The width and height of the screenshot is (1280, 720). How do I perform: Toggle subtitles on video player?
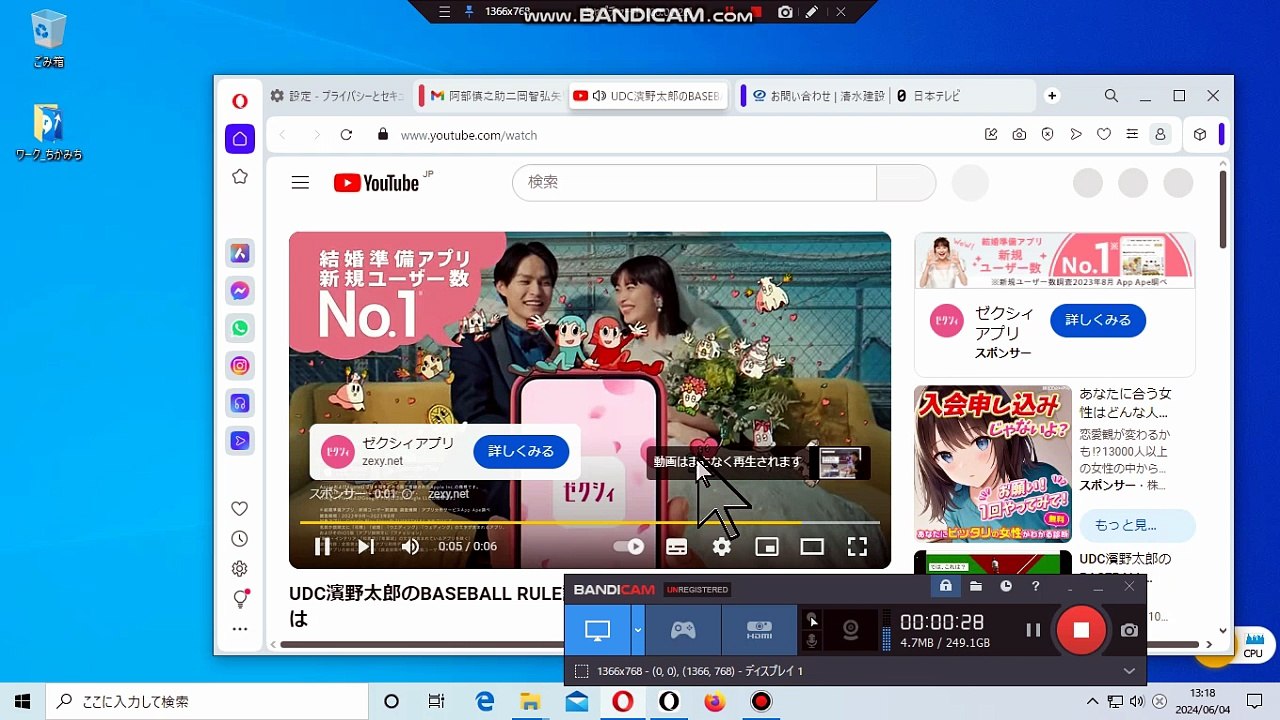click(x=677, y=546)
